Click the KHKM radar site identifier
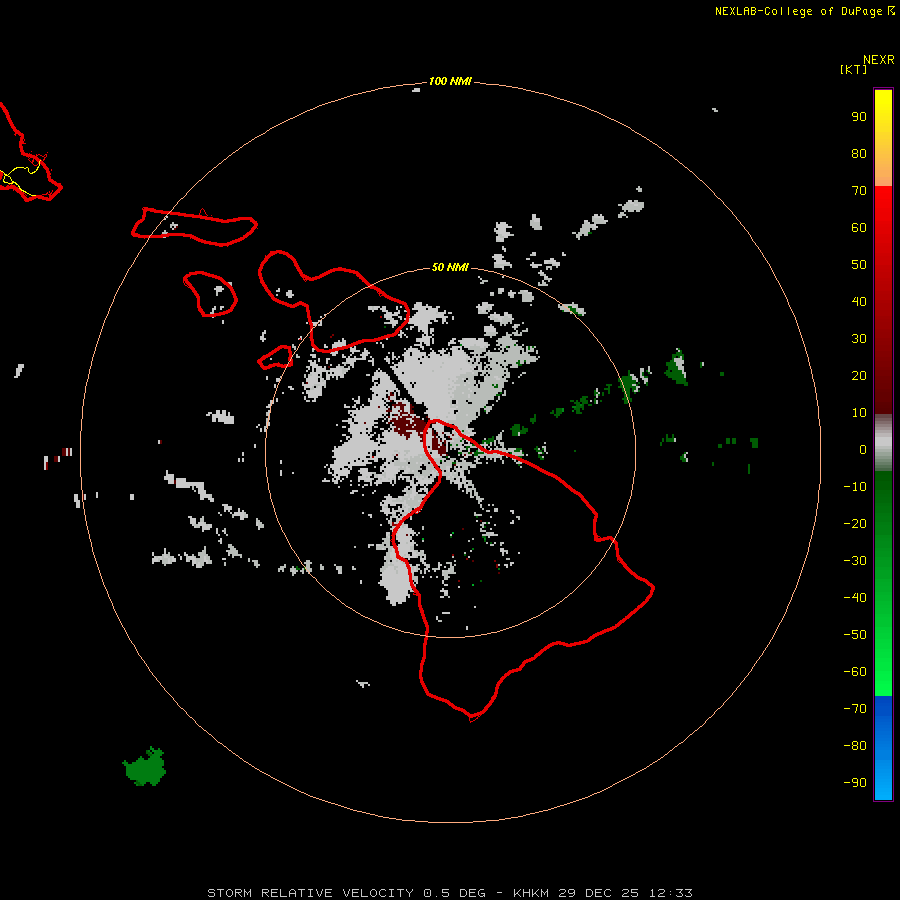 531,893
